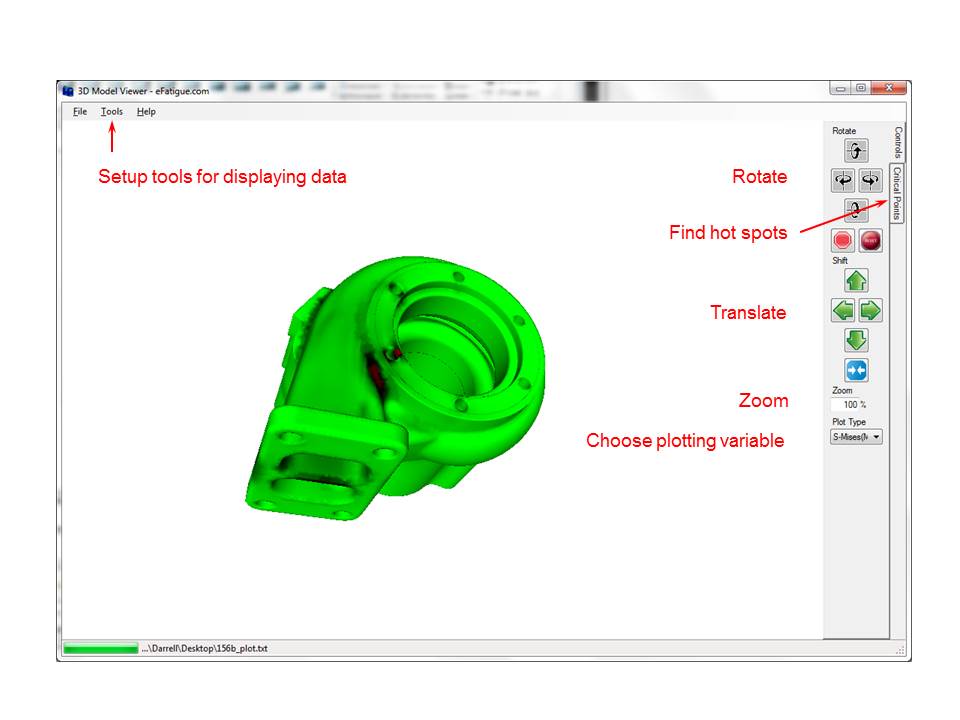Screen dimensions: 960x720
Task: Switch to the Critical Points tab
Action: pyautogui.click(x=897, y=193)
